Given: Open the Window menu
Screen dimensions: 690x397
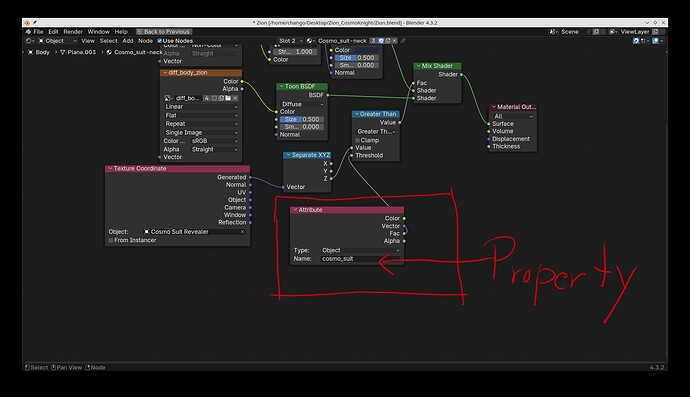Looking at the screenshot, I should click(x=99, y=32).
